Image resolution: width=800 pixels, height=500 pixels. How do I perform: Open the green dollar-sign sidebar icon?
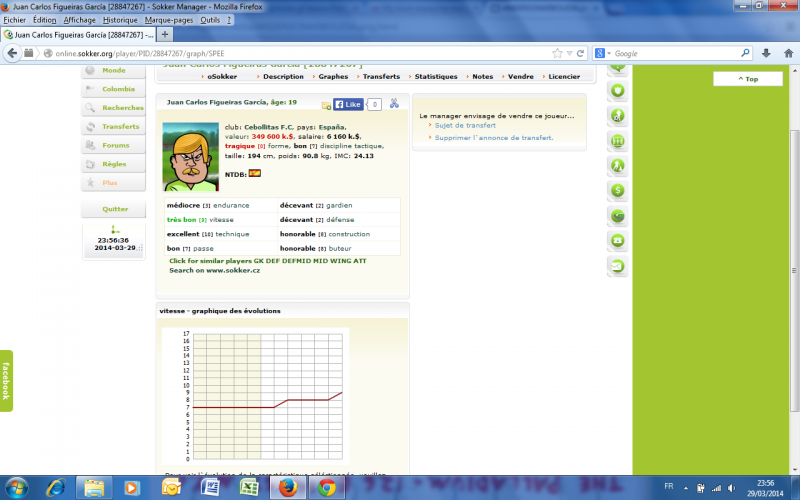(618, 189)
